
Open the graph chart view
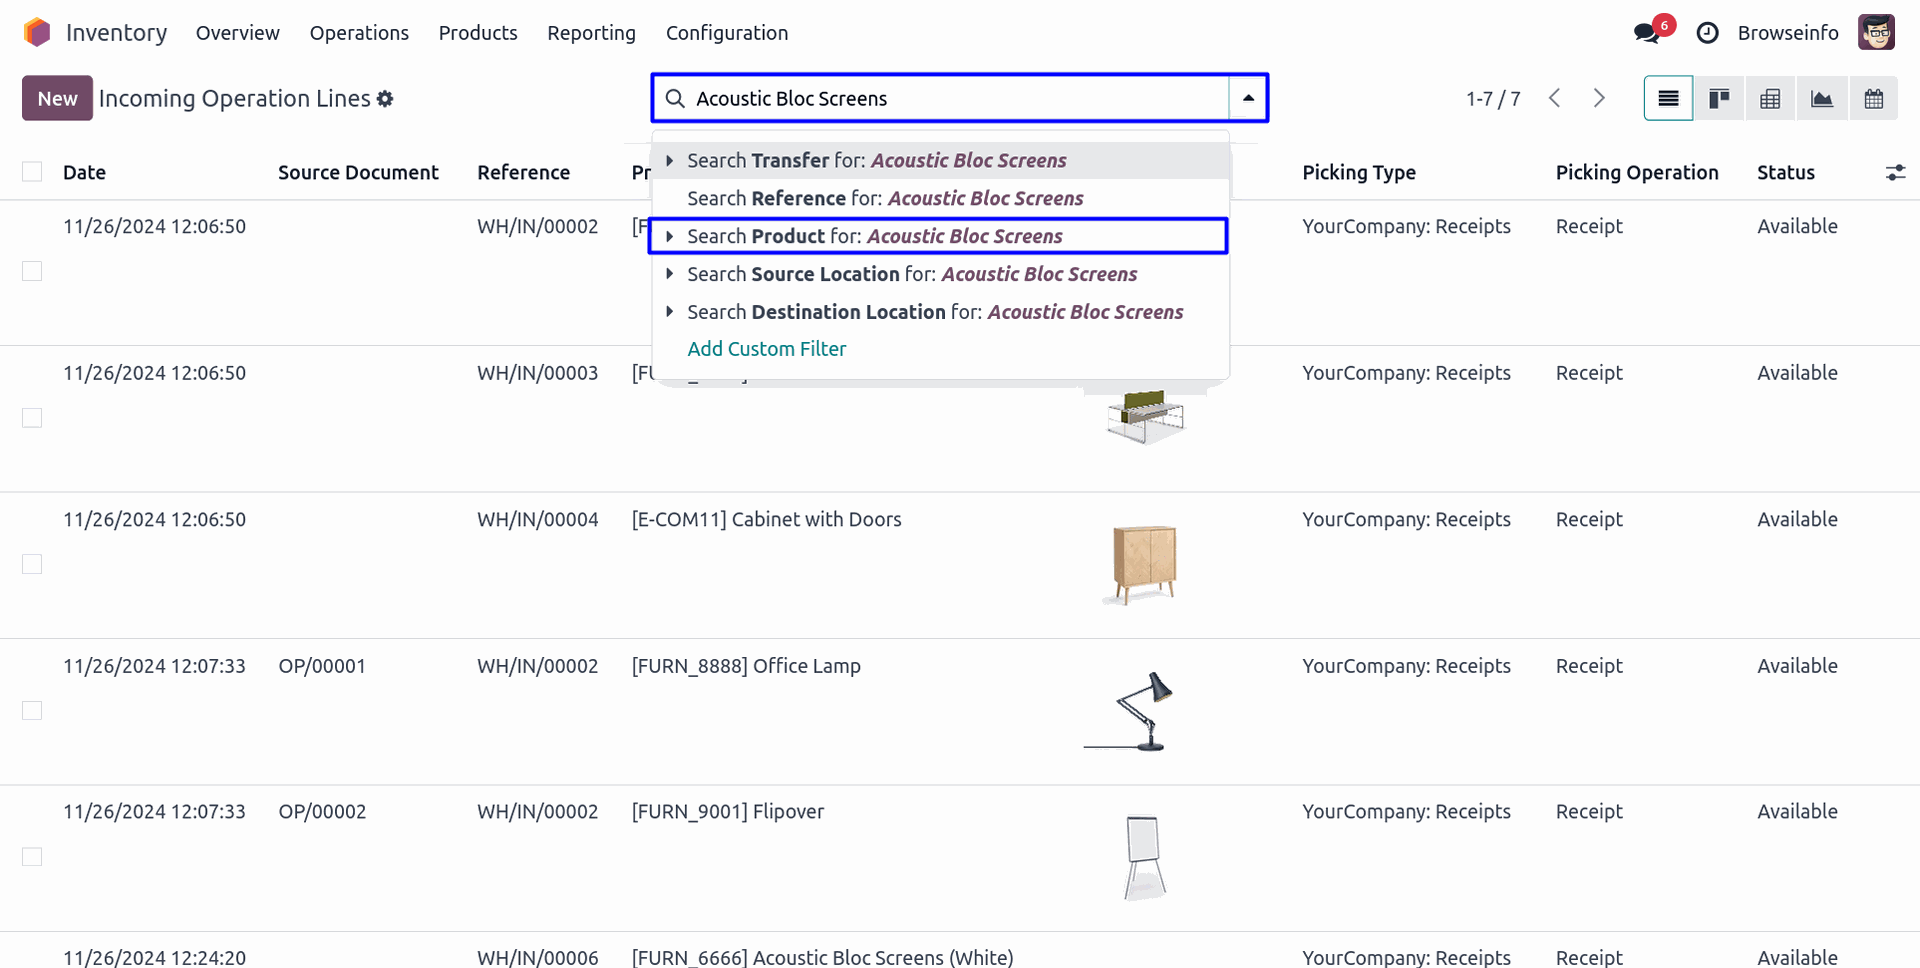[x=1822, y=98]
